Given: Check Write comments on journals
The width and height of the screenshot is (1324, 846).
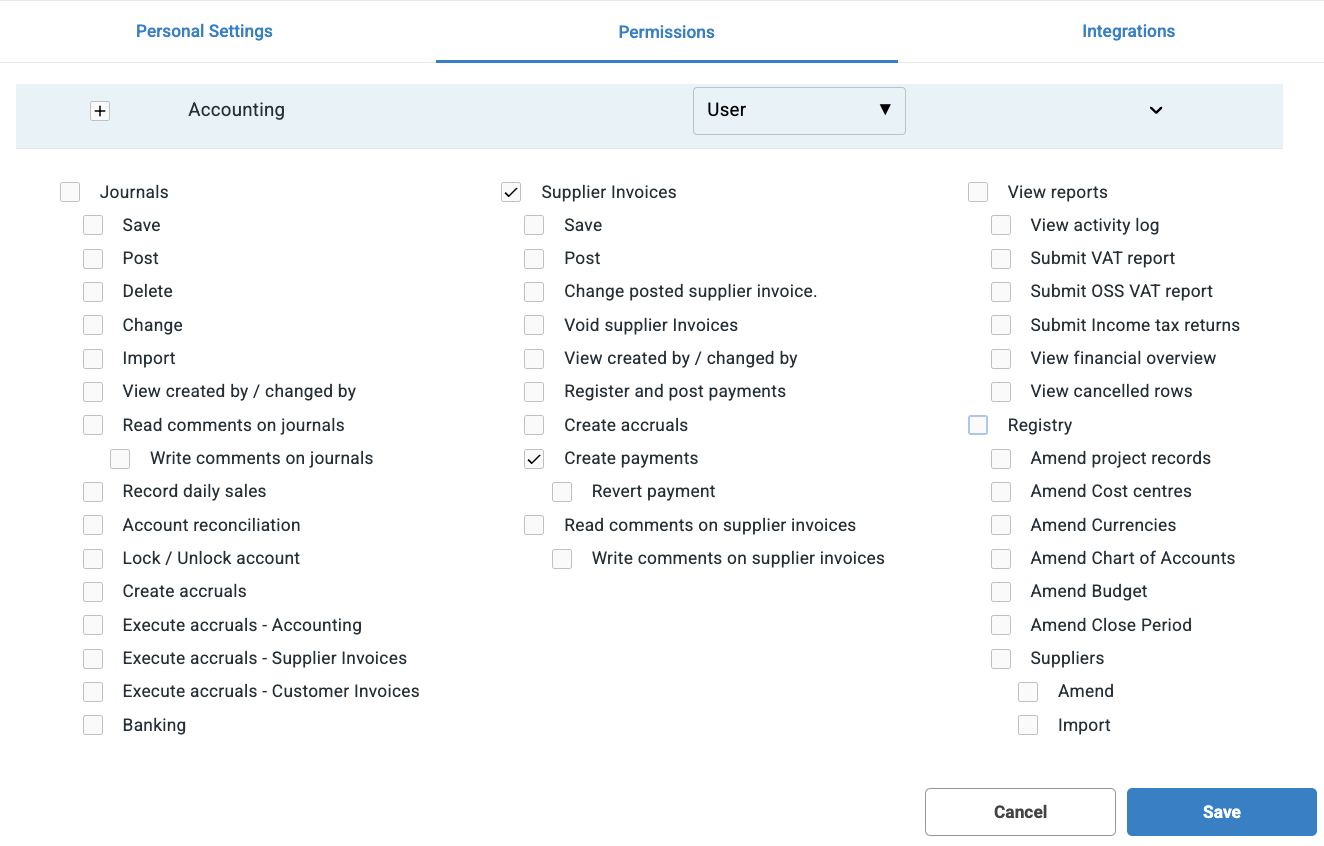Looking at the screenshot, I should click(120, 459).
